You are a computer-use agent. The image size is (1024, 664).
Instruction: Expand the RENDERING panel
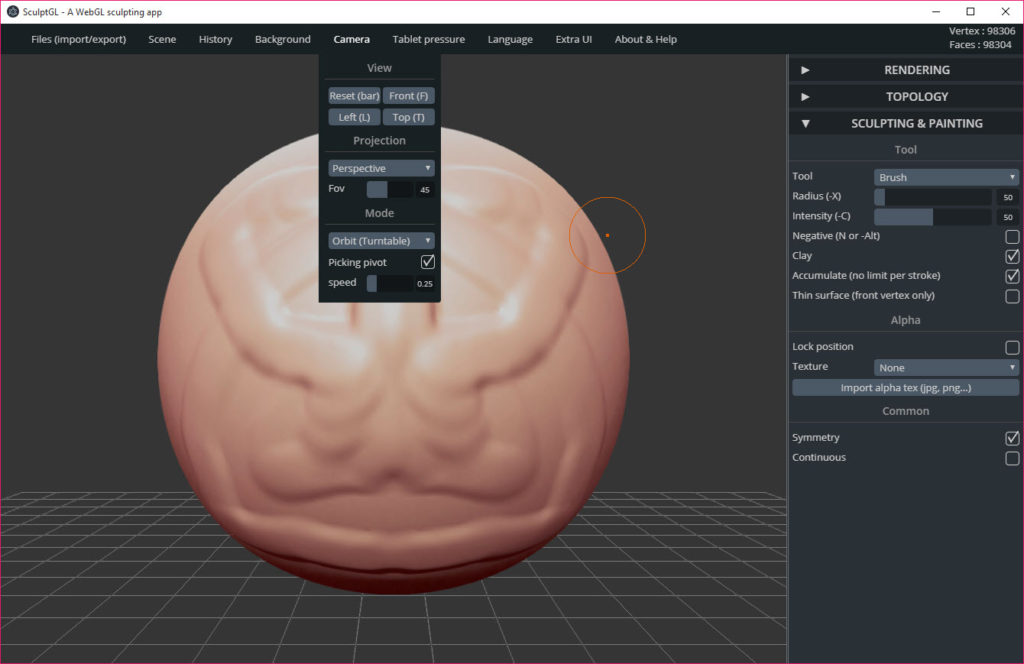pyautogui.click(x=904, y=69)
